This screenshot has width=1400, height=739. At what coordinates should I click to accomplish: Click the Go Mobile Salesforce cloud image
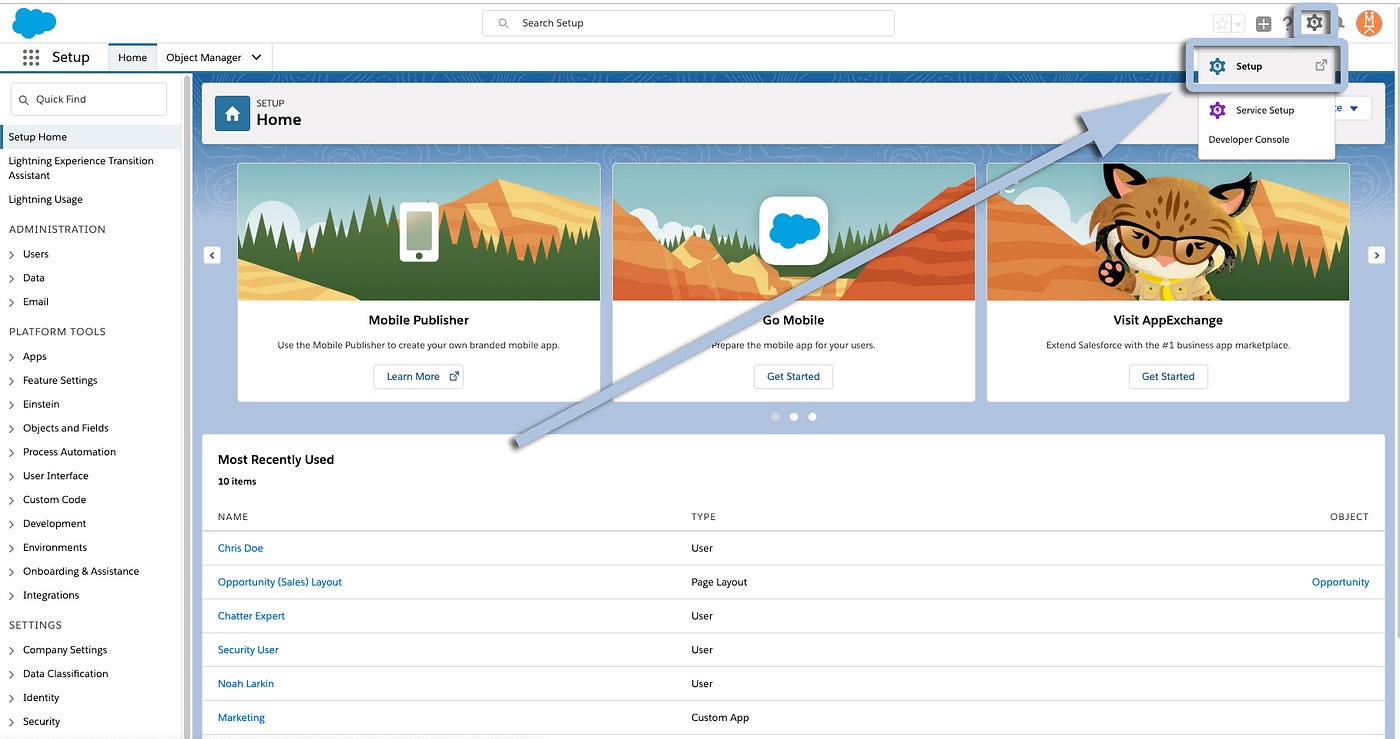pos(793,232)
